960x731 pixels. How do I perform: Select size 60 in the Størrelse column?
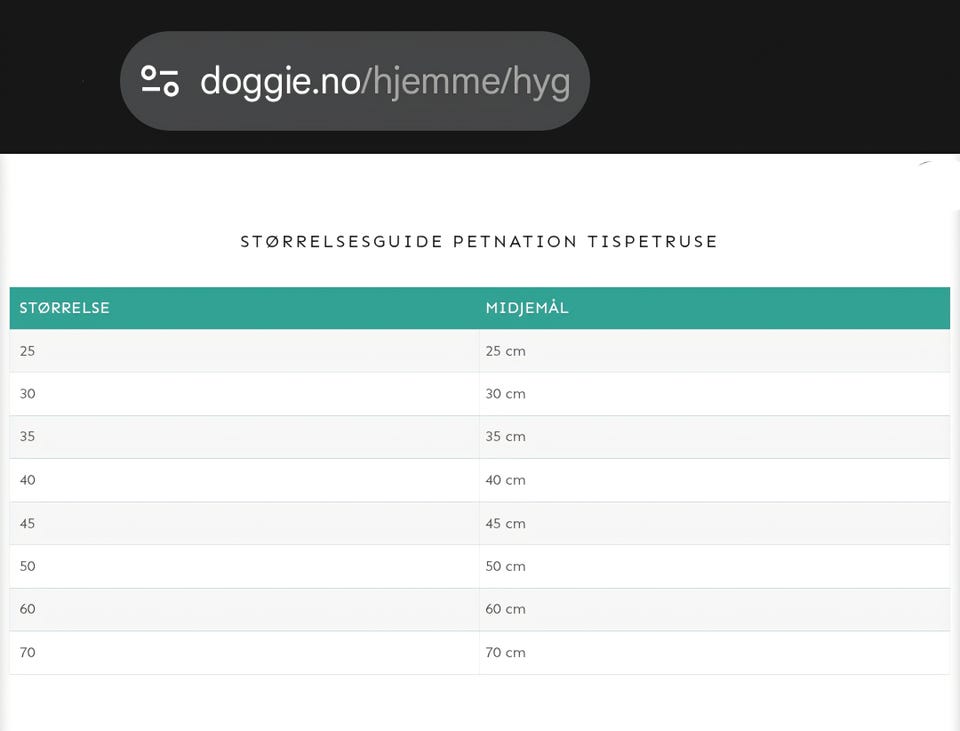point(28,609)
